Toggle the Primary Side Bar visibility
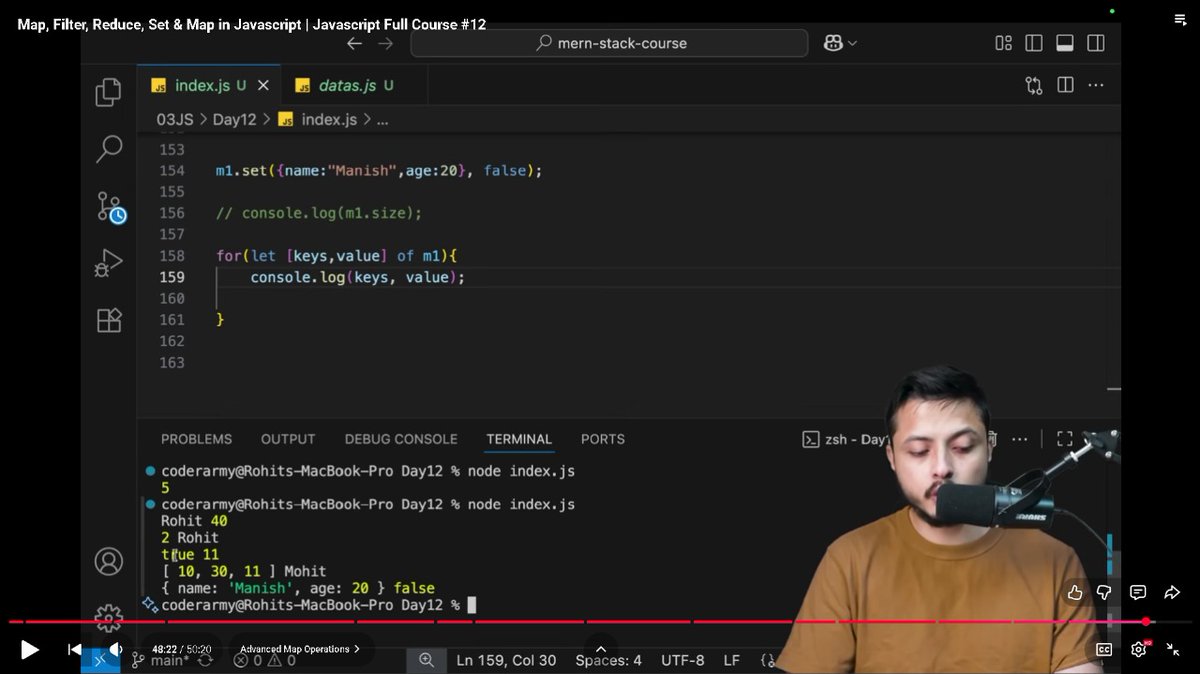The image size is (1200, 674). click(x=1033, y=42)
